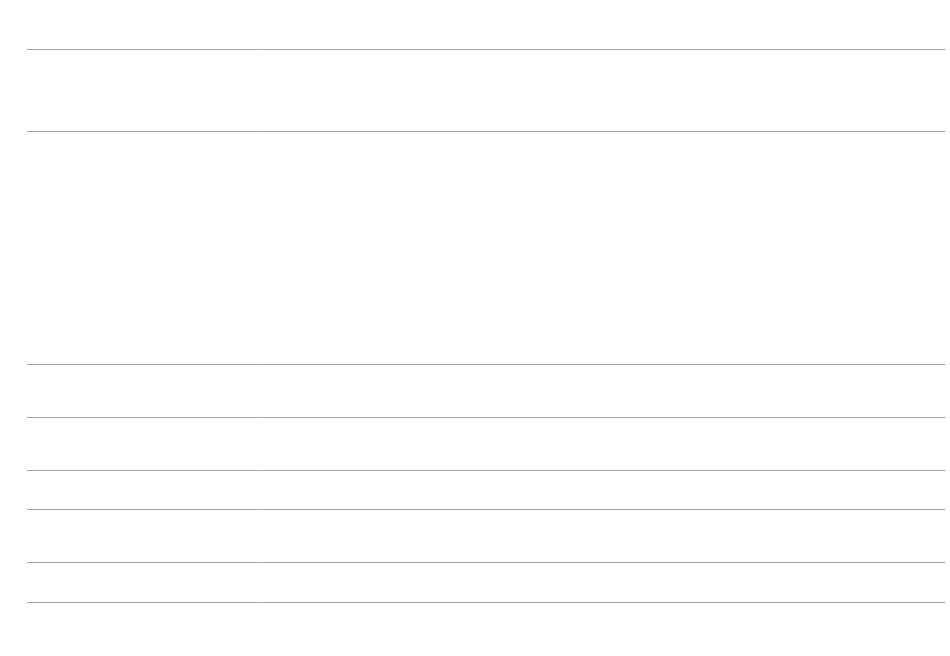Viewport: 950px width, 656px height.
Task: Click the right cell of first narrow row
Action: click(x=603, y=490)
